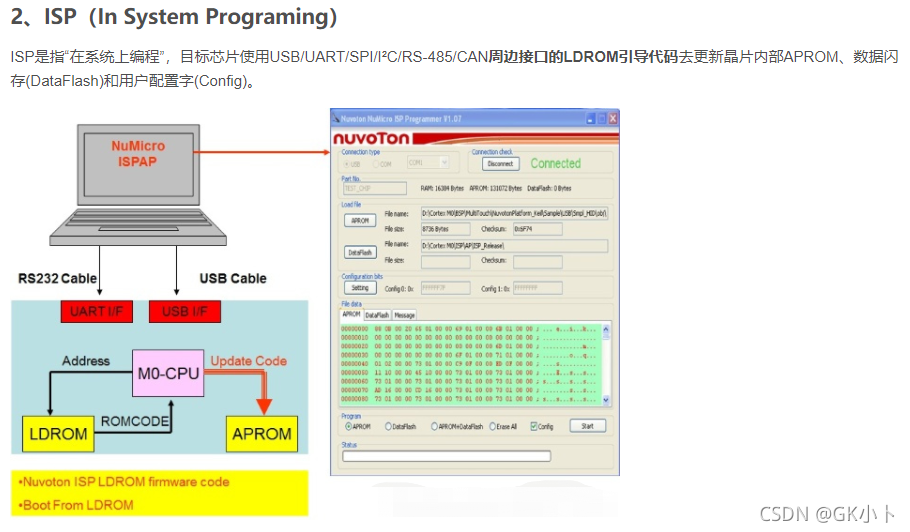Click hex view scrollbar down arrow
Image resolution: width=910 pixels, height=532 pixels.
pos(606,400)
